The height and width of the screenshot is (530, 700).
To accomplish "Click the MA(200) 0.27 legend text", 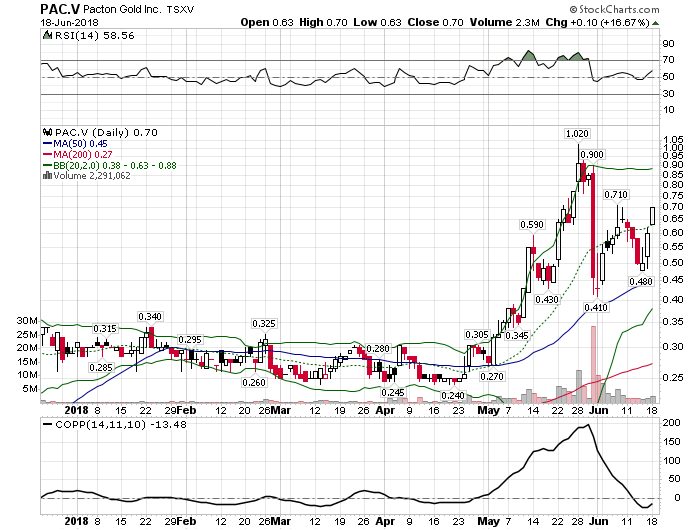I will [83, 154].
